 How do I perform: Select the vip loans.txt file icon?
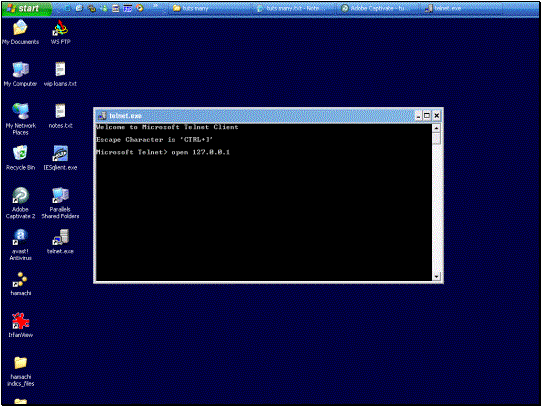pos(60,74)
